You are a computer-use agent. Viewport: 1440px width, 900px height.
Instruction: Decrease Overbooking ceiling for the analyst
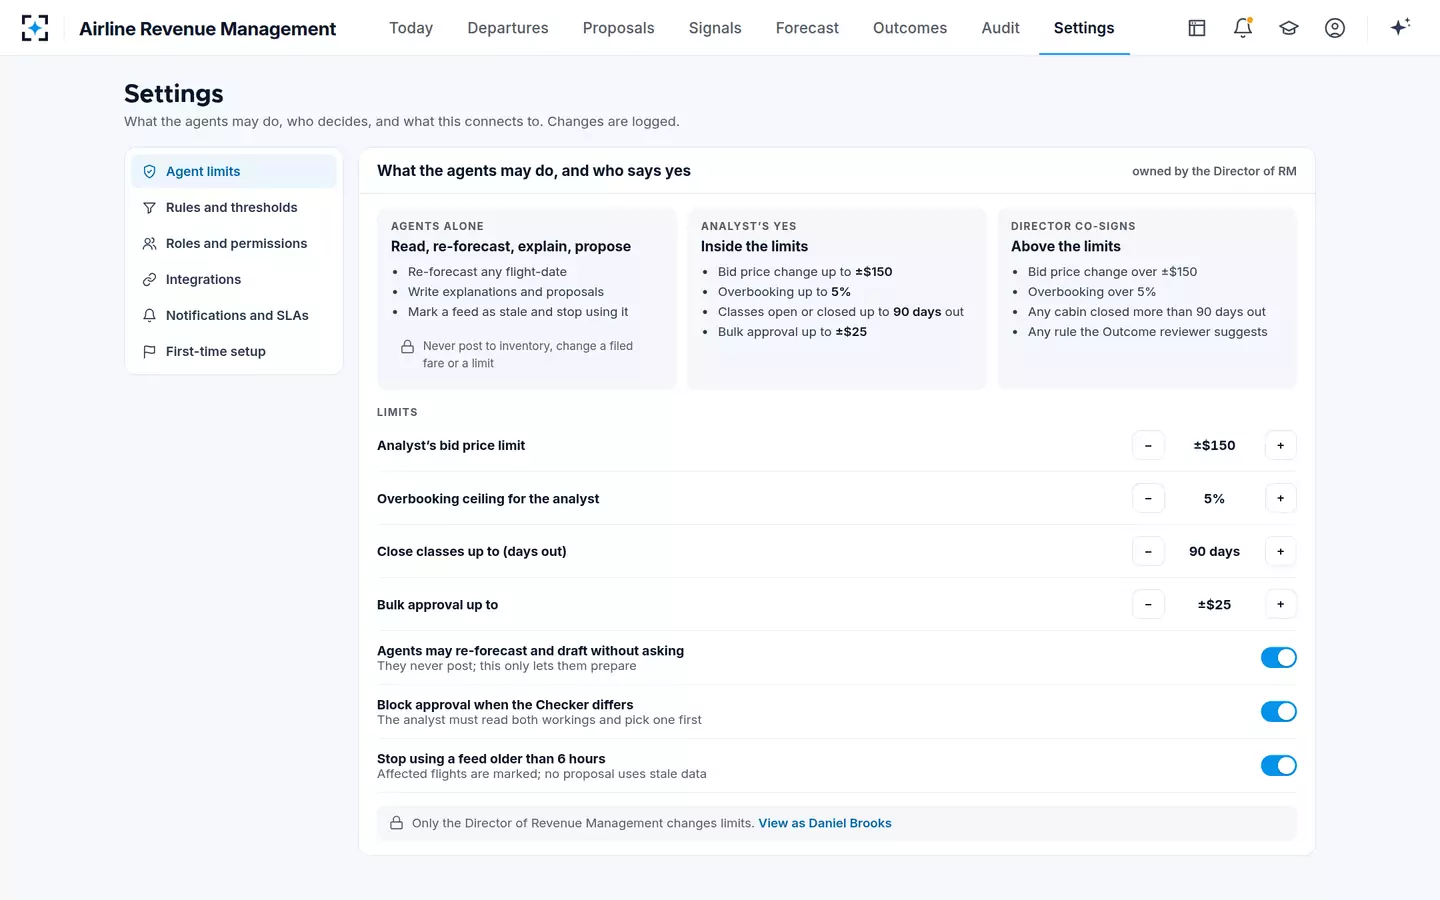[1148, 498]
